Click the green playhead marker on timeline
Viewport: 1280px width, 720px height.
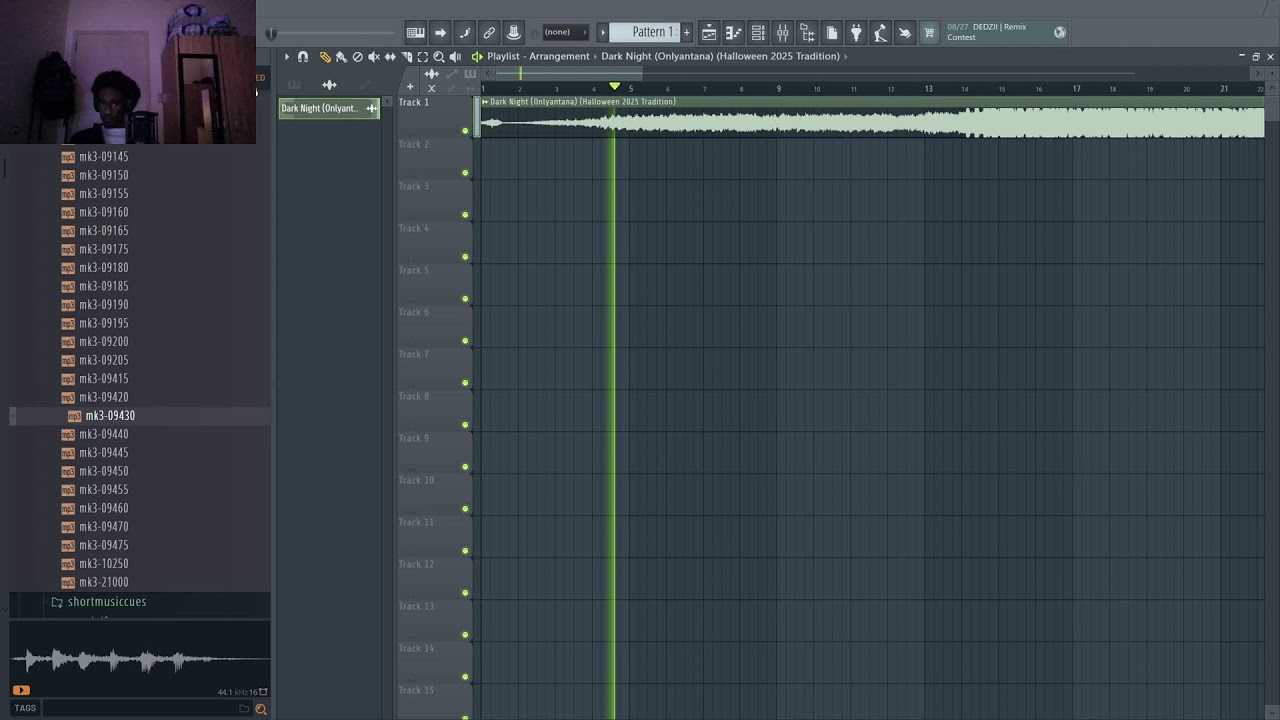(x=614, y=87)
